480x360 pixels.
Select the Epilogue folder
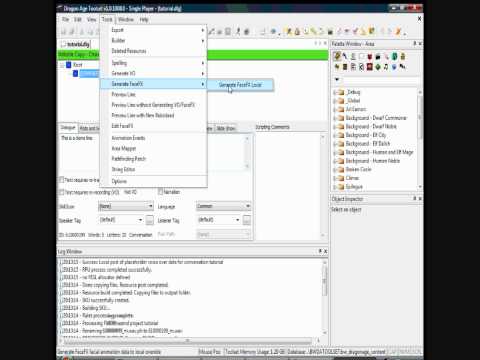coord(354,187)
